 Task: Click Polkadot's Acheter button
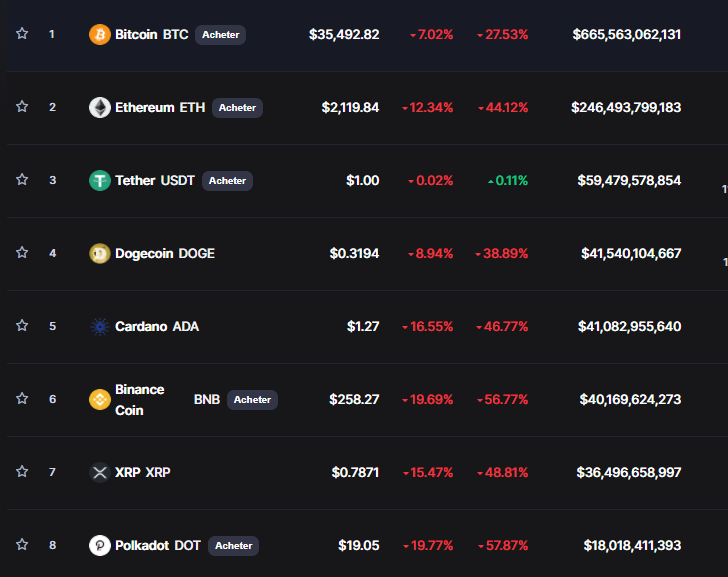pos(234,545)
